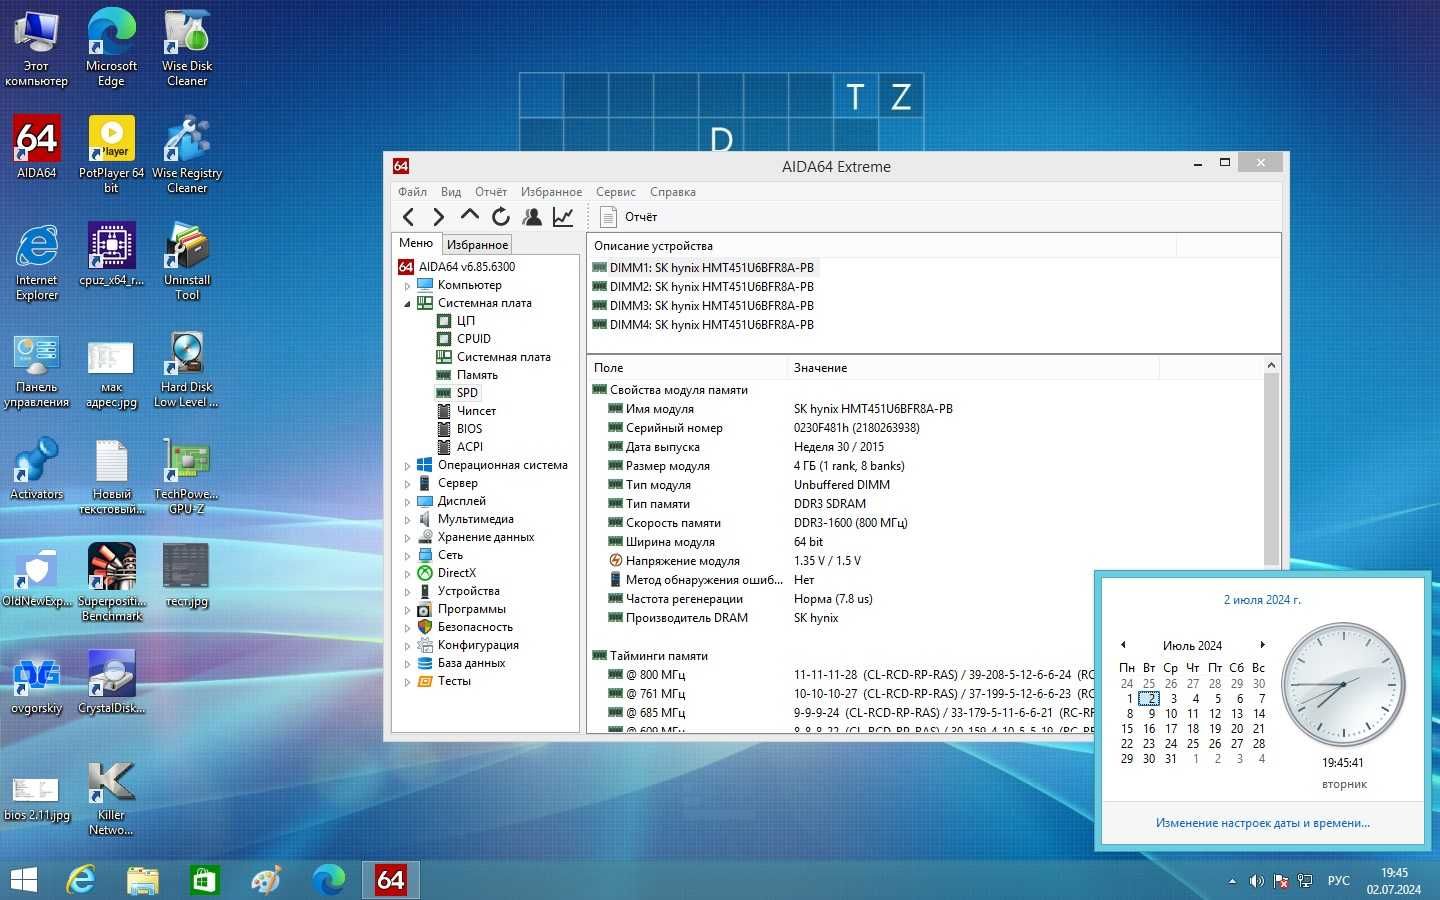Click the Refresh toolbar icon in AIDA64
Image resolution: width=1440 pixels, height=900 pixels.
tap(501, 216)
